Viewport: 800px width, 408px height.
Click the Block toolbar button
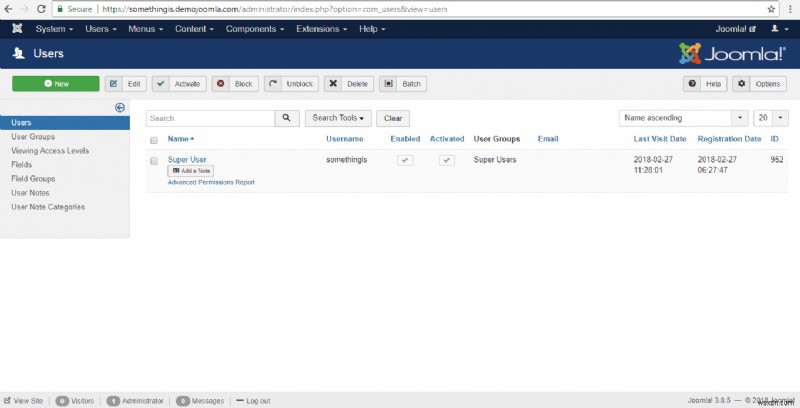(235, 84)
